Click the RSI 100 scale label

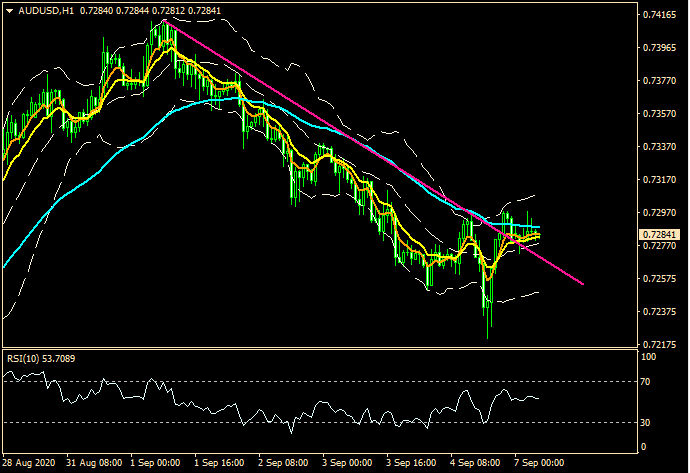pyautogui.click(x=648, y=356)
